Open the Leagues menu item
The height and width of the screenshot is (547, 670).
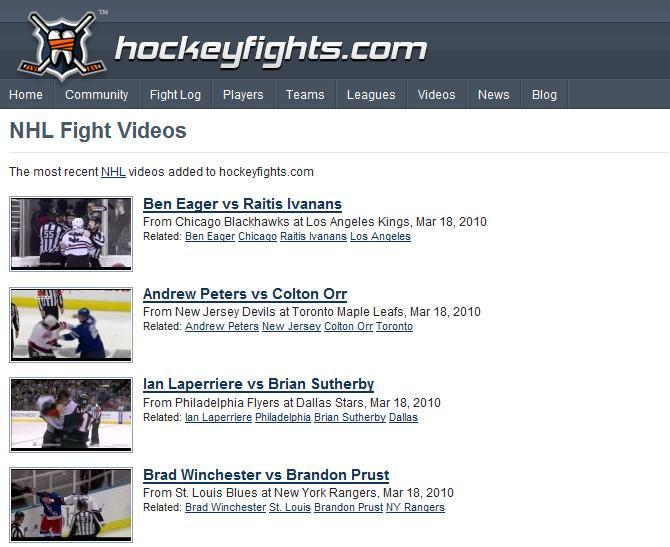pyautogui.click(x=371, y=94)
